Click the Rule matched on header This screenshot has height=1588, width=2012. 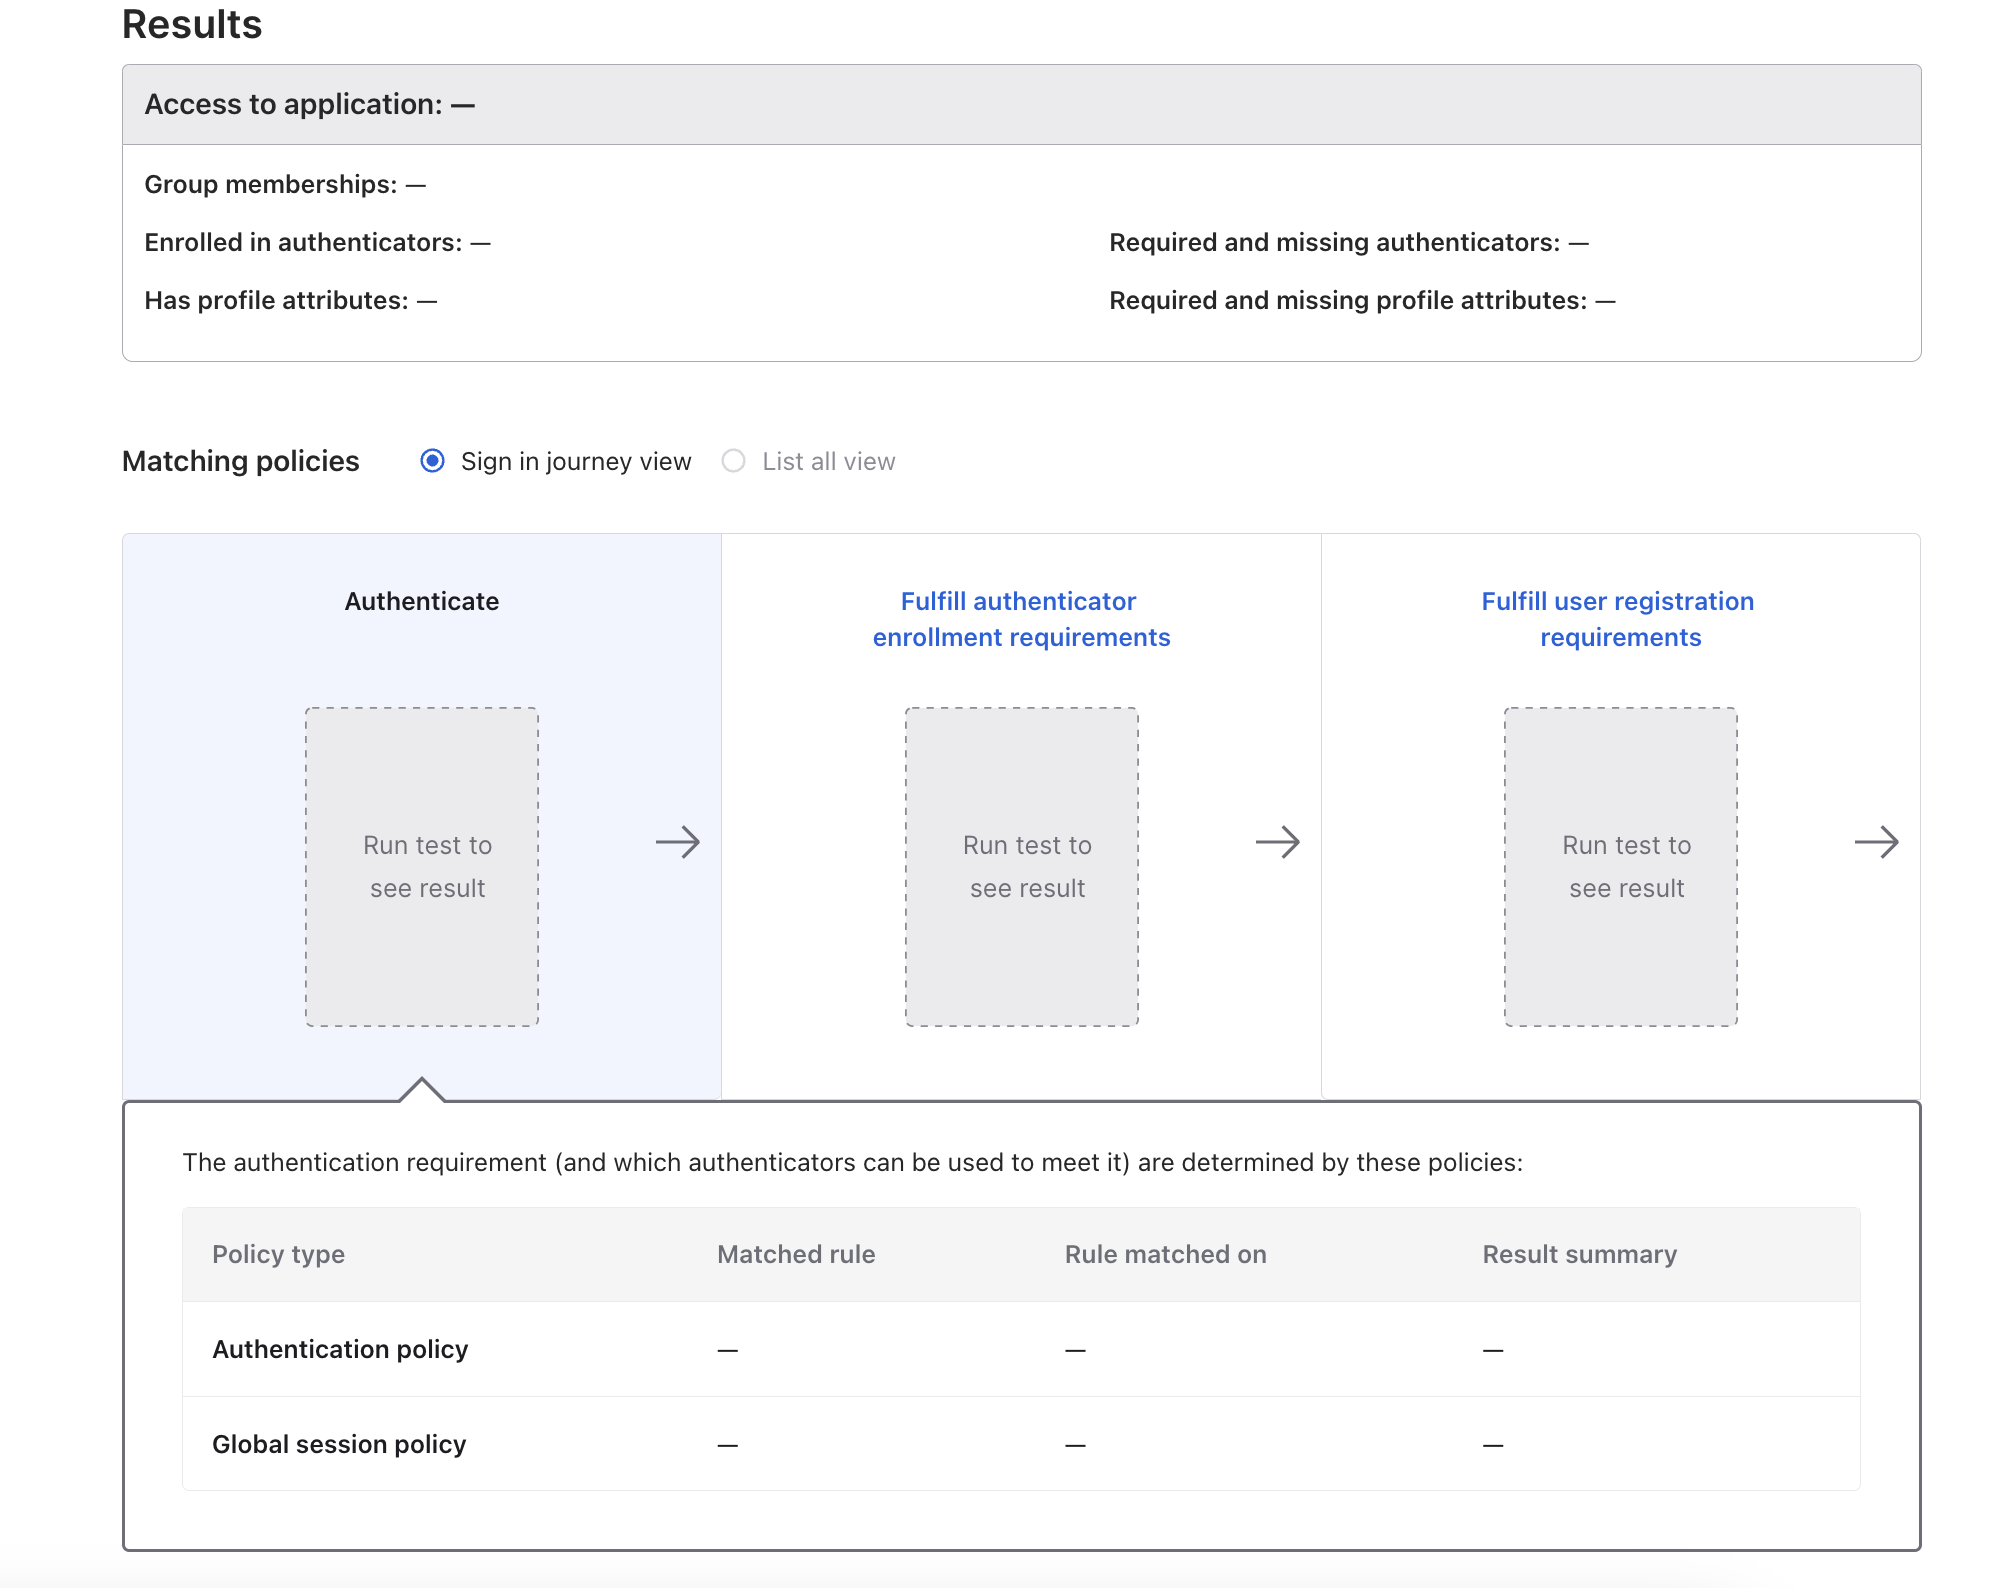point(1165,1254)
